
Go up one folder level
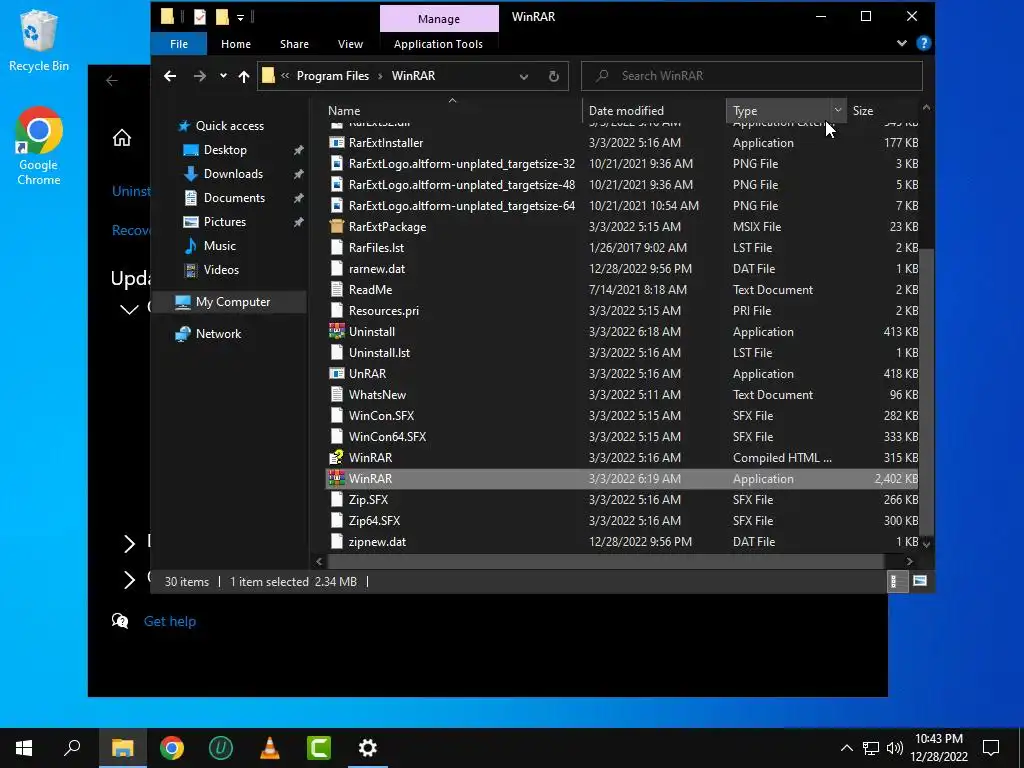click(244, 76)
